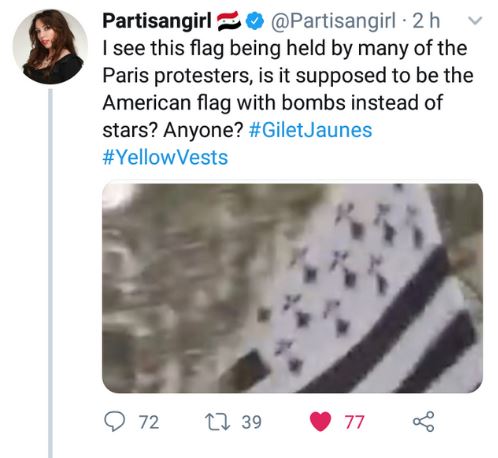
Task: Click the @Partisangirl handle
Action: pyautogui.click(x=334, y=21)
